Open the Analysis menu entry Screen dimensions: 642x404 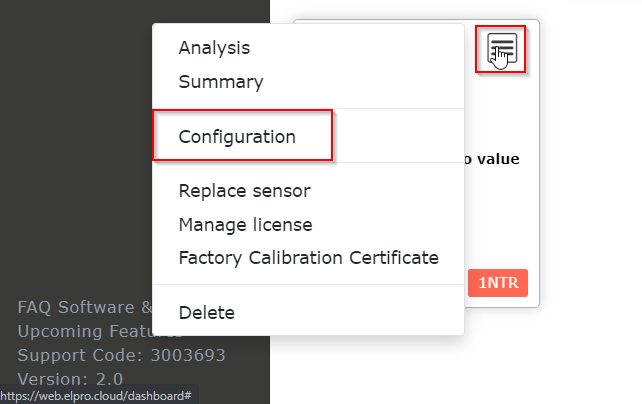[214, 47]
